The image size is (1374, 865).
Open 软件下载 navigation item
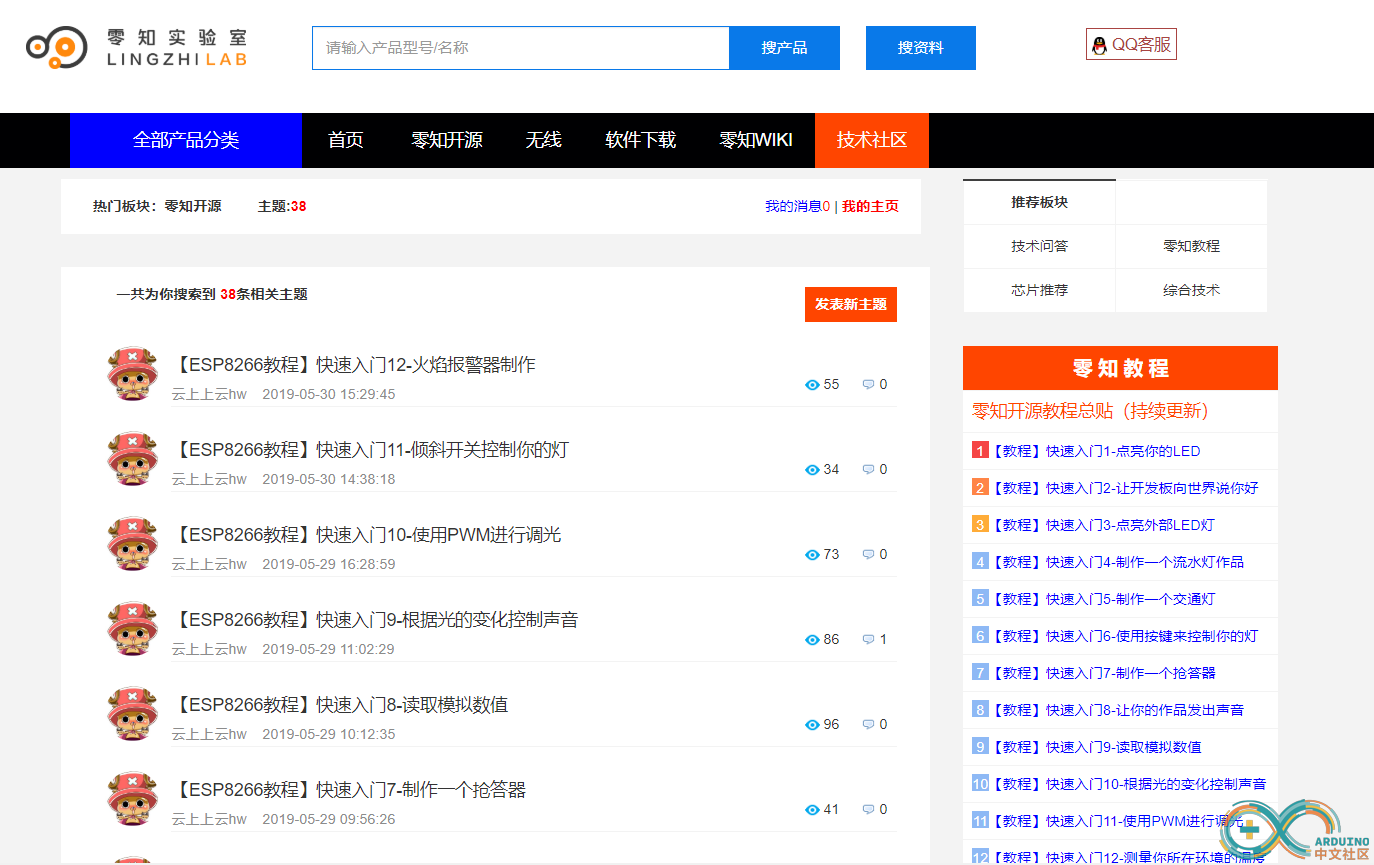click(x=641, y=140)
